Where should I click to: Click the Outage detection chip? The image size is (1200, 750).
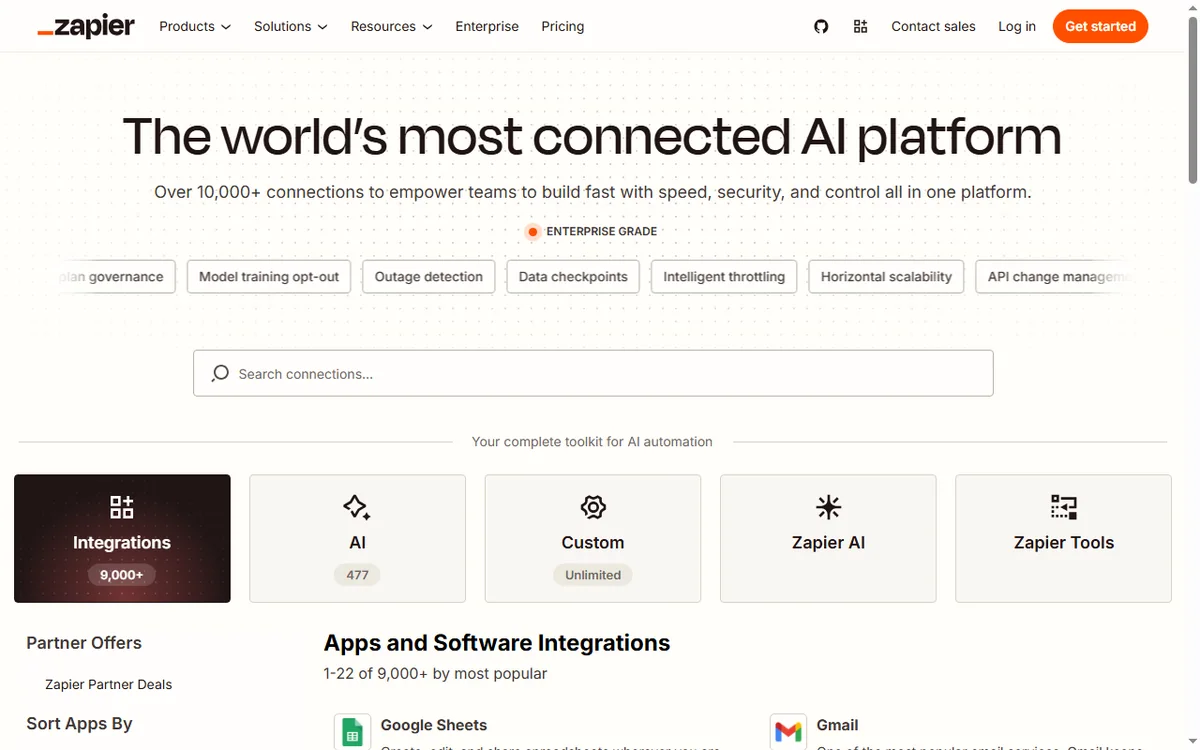429,277
